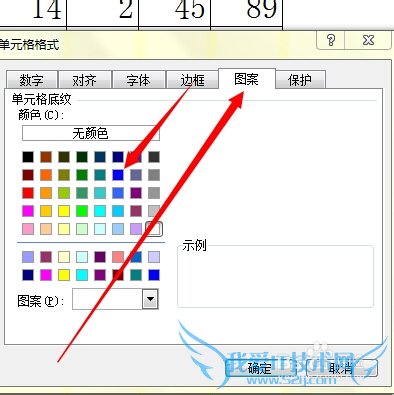Image resolution: width=394 pixels, height=395 pixels.
Task: Choose the dark green swatch in the top row
Action: pos(82,157)
